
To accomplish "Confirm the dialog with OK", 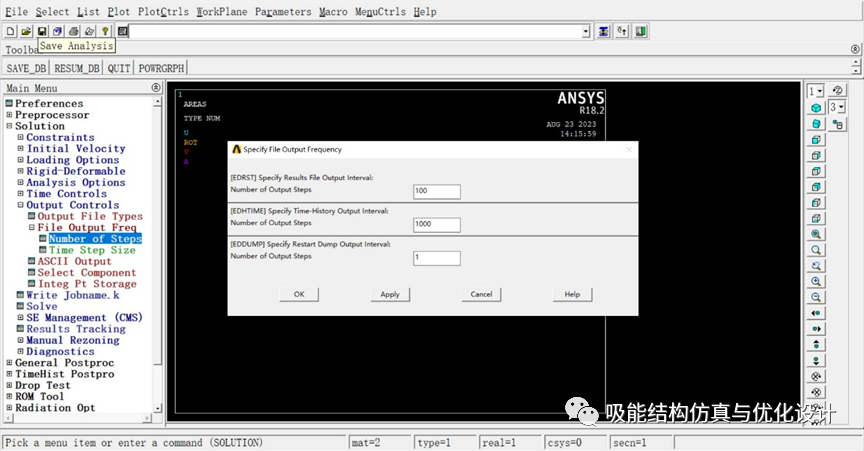I will (299, 294).
